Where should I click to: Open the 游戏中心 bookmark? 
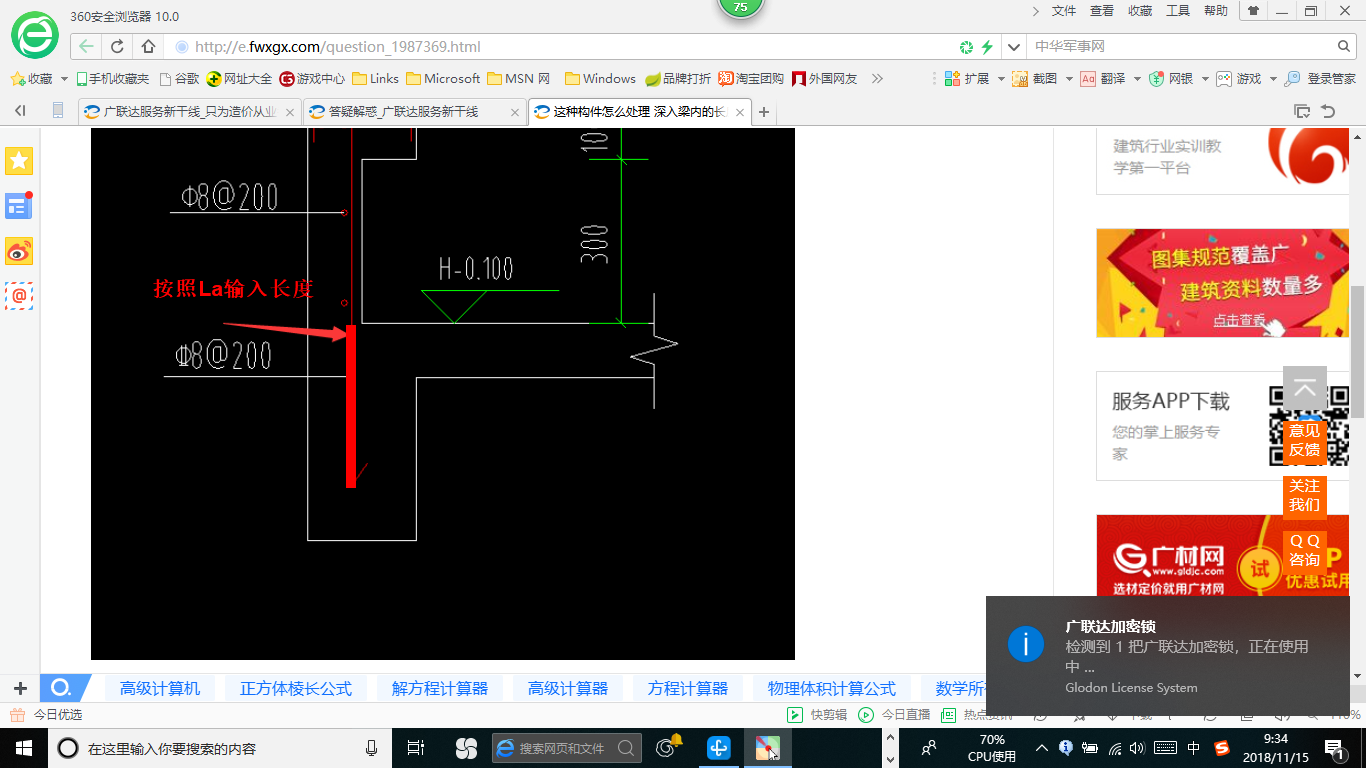tap(312, 78)
